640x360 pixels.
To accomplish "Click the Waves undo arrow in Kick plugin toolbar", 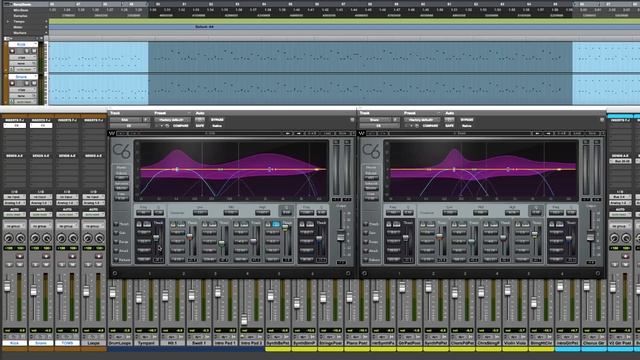I will [x=121, y=133].
